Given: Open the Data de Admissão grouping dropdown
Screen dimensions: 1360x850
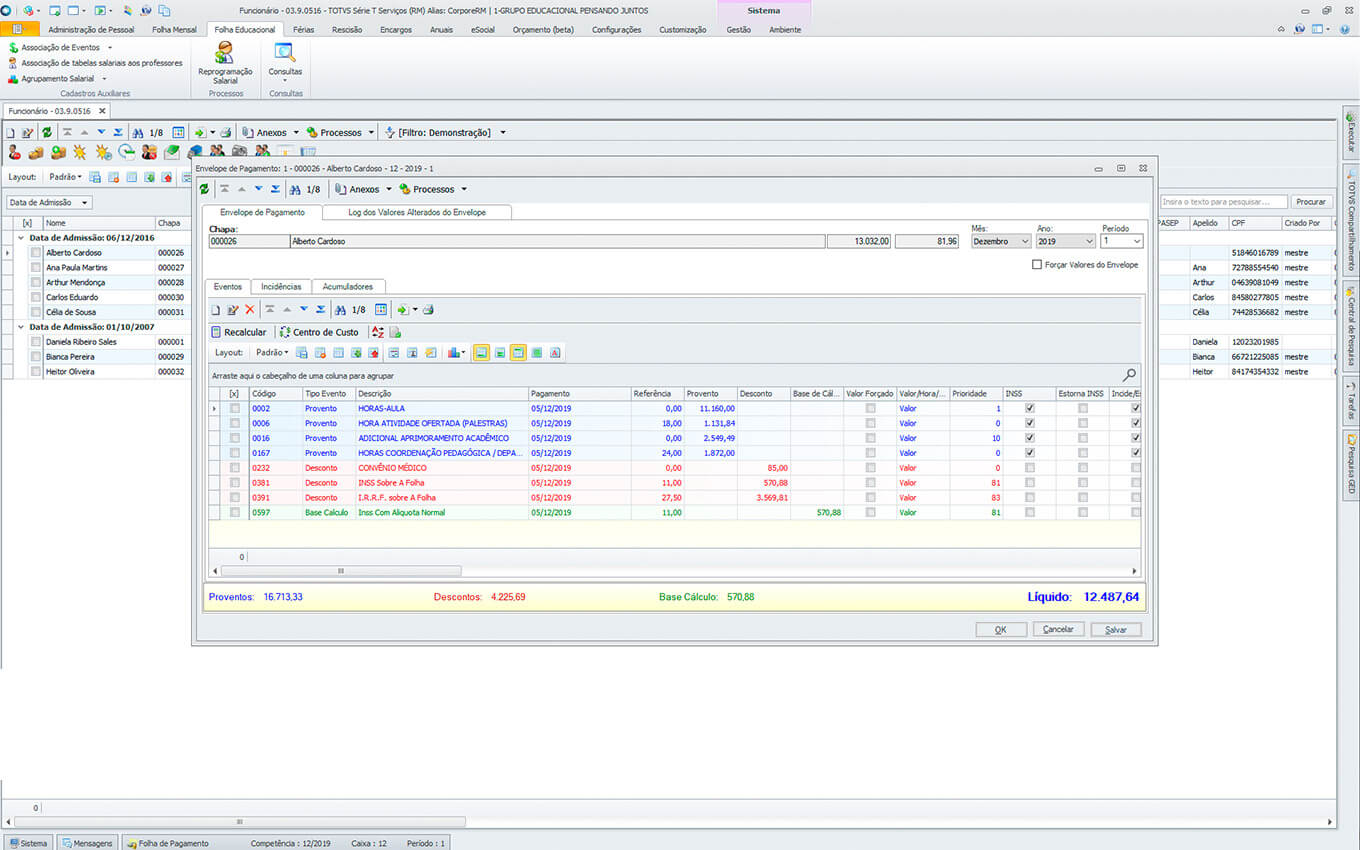Looking at the screenshot, I should 49,202.
